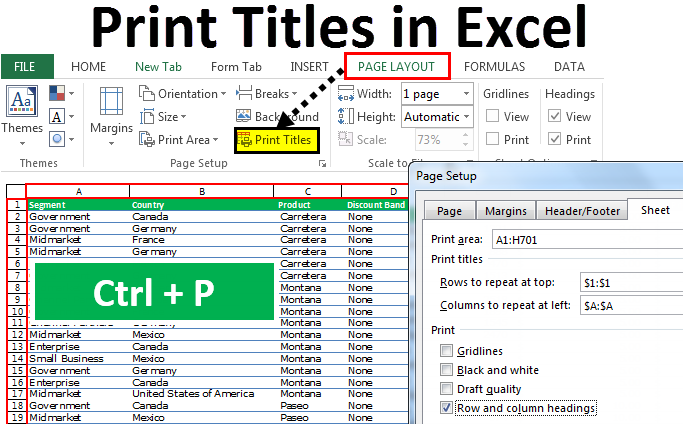The height and width of the screenshot is (424, 683).
Task: Click the Select All corner button
Action: [x=16, y=191]
